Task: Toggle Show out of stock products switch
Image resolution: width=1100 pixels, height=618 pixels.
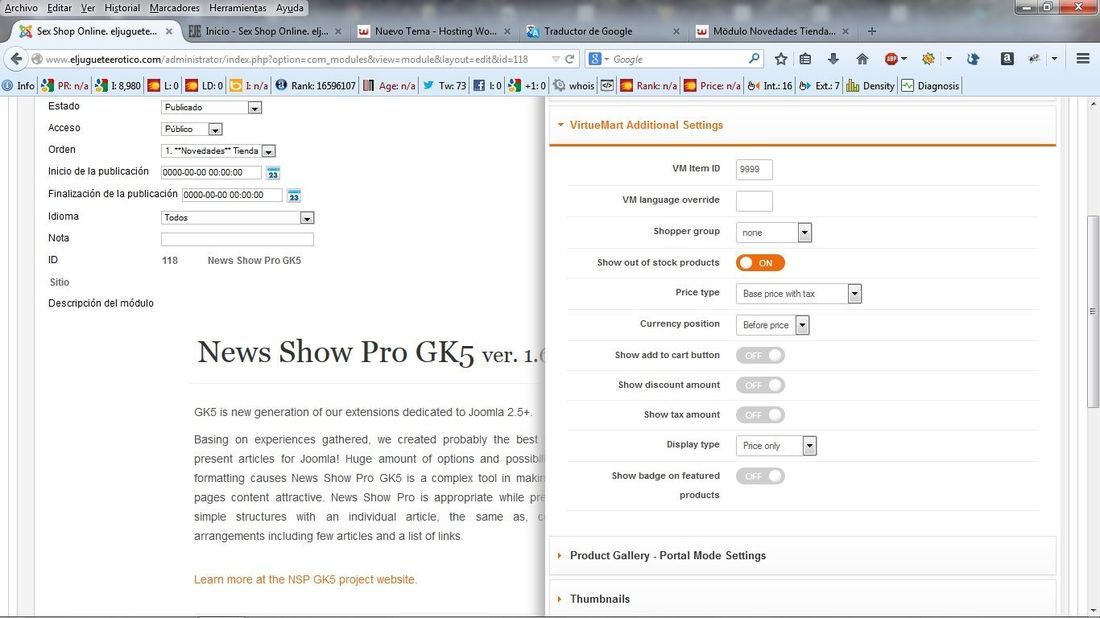Action: click(760, 263)
